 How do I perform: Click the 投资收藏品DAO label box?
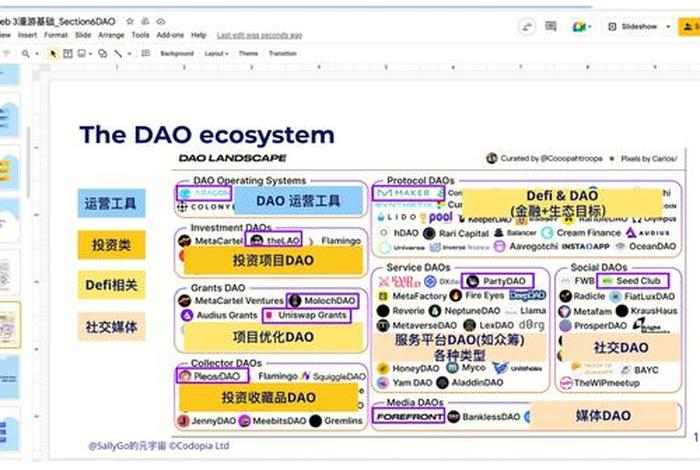[269, 397]
